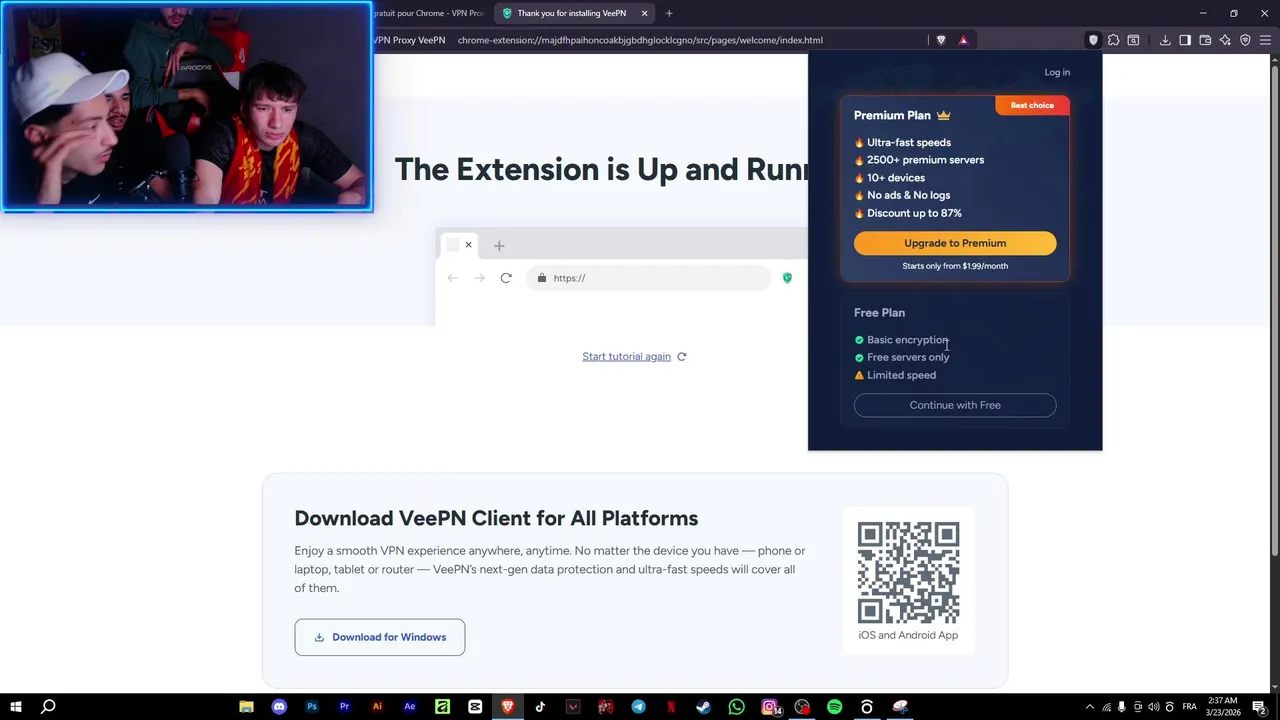This screenshot has width=1280, height=720.
Task: Click the 'Best choice' badge on Premium Plan
Action: click(x=1032, y=105)
